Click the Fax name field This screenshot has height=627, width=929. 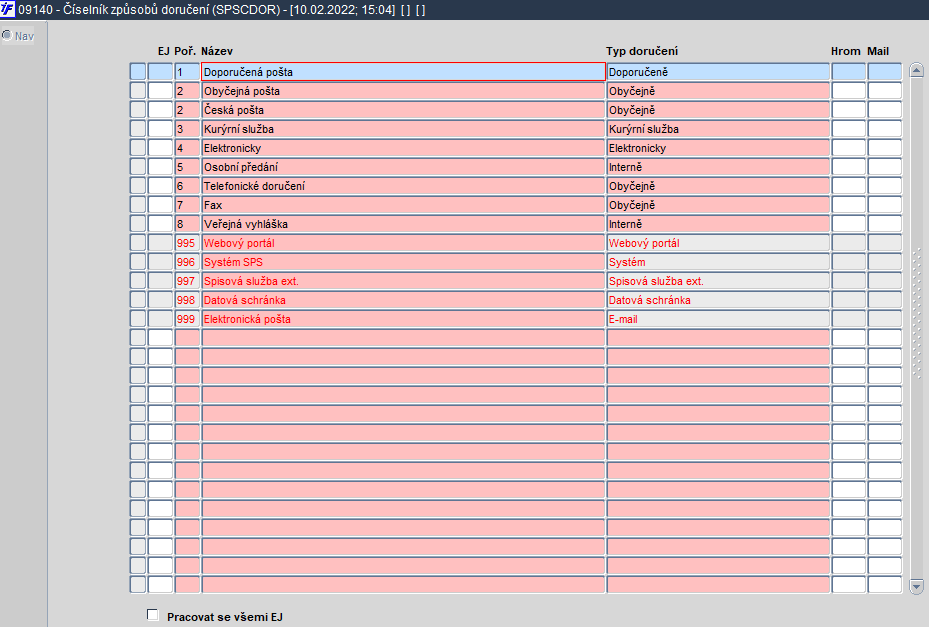[403, 204]
